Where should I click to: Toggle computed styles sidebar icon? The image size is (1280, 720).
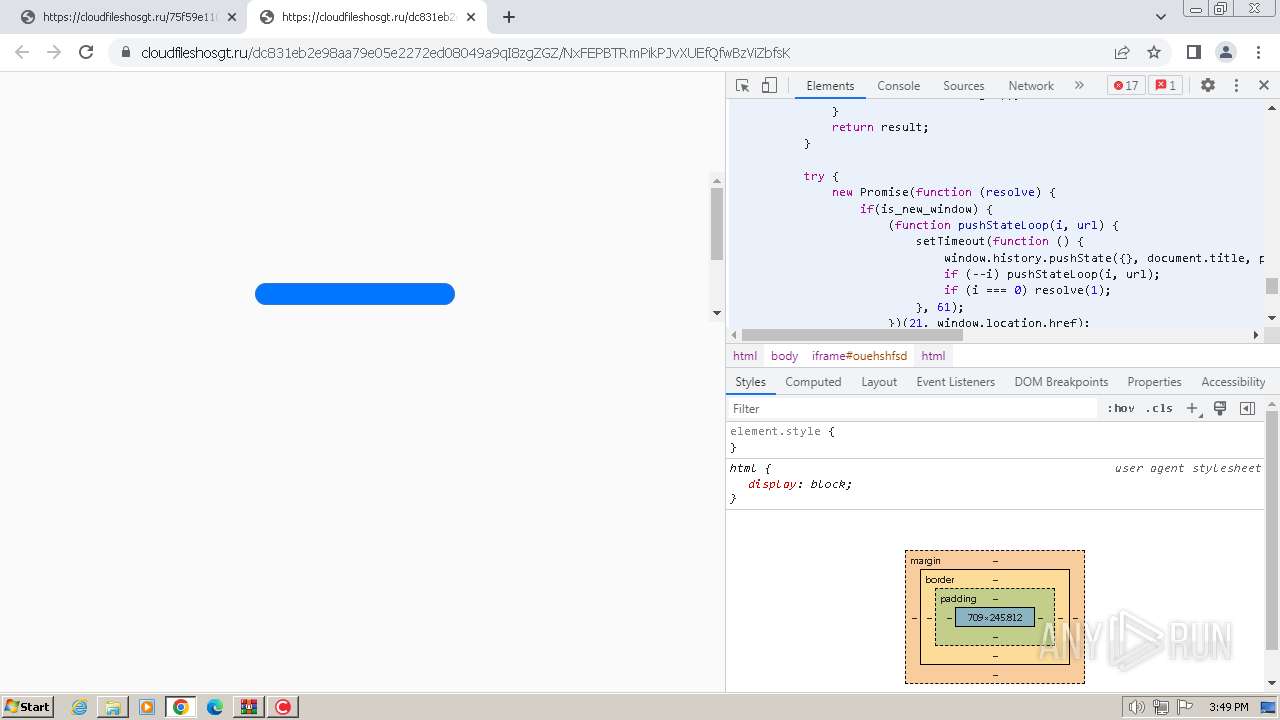pyautogui.click(x=1247, y=408)
